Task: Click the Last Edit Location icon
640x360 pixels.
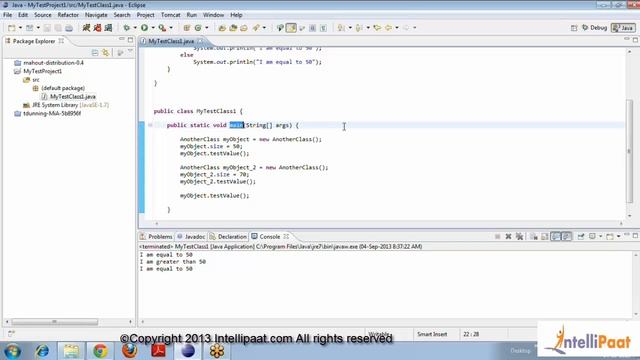Action: click(x=377, y=28)
